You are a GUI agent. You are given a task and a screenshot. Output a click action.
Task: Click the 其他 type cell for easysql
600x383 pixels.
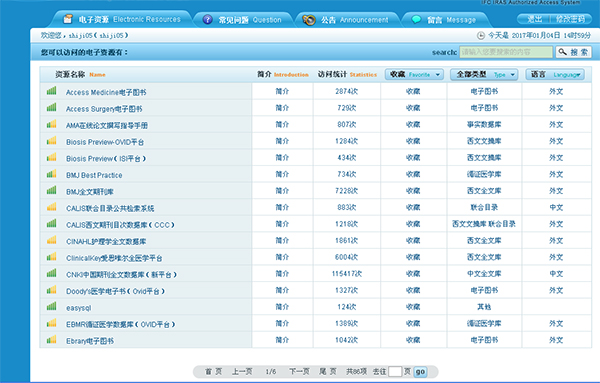tap(484, 306)
